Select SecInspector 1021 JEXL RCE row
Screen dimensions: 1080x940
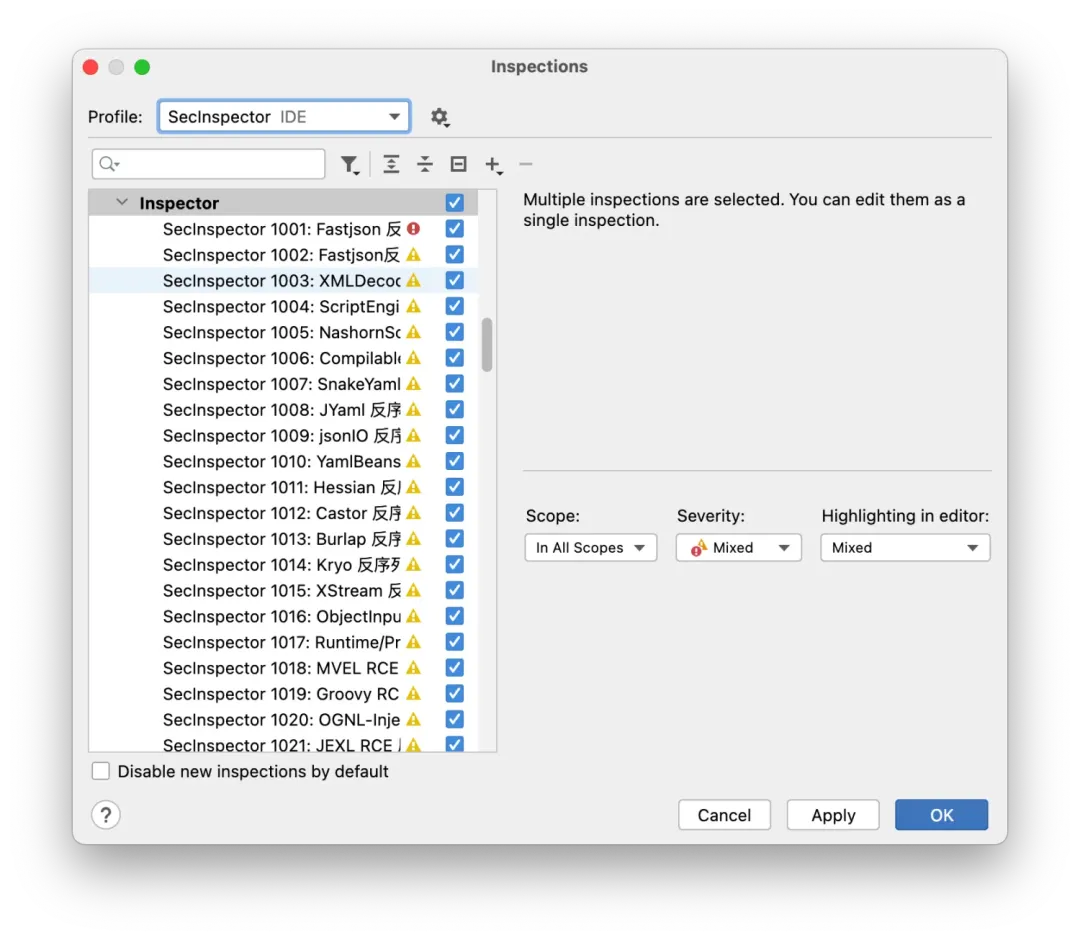[283, 743]
